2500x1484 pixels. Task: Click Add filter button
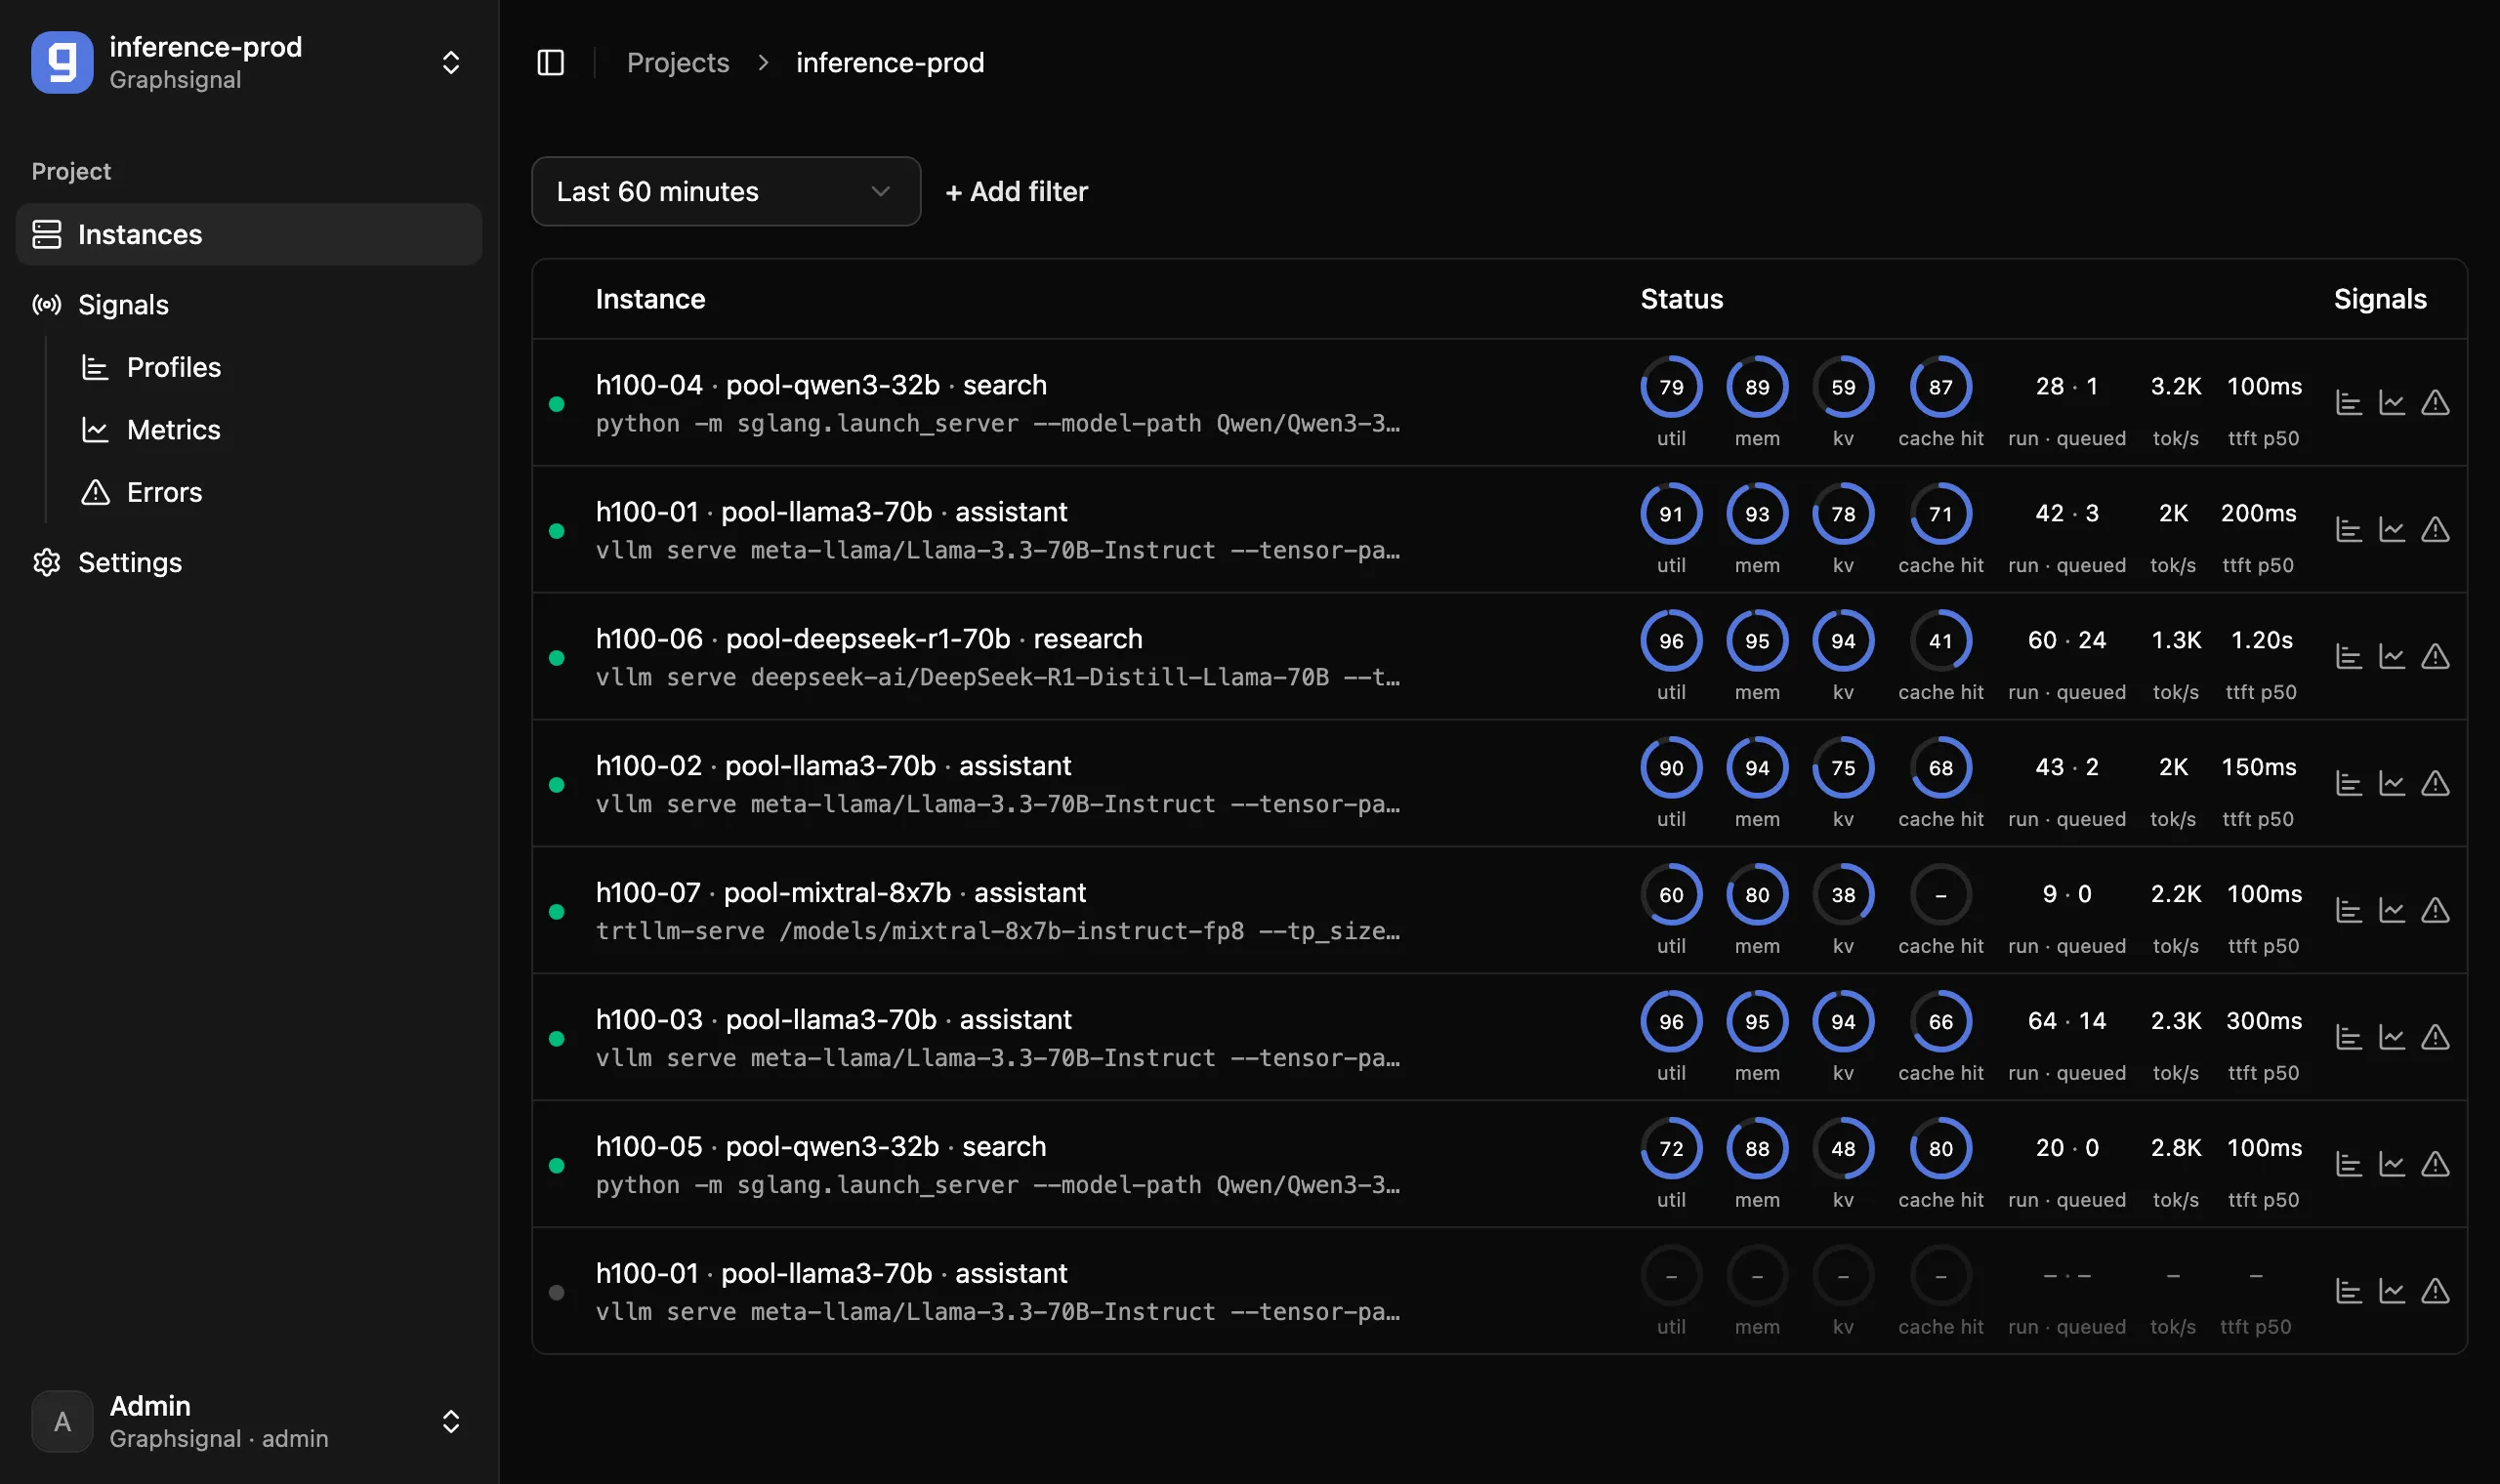(1016, 191)
